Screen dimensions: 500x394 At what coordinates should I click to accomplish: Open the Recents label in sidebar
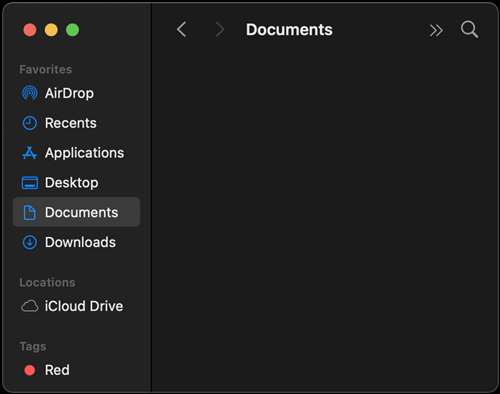(x=71, y=123)
